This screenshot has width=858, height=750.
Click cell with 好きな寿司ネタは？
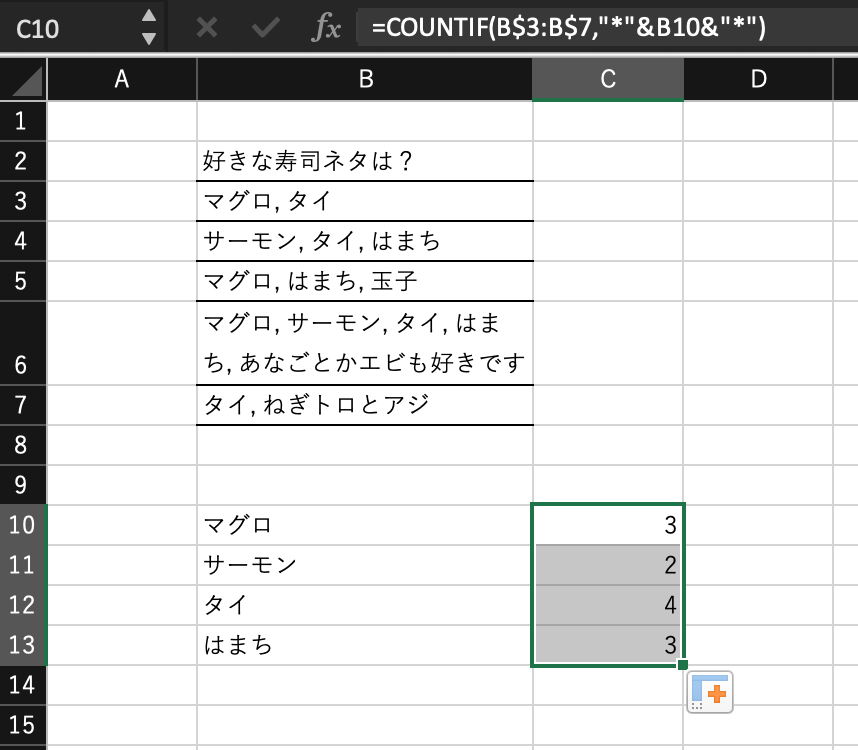point(365,161)
